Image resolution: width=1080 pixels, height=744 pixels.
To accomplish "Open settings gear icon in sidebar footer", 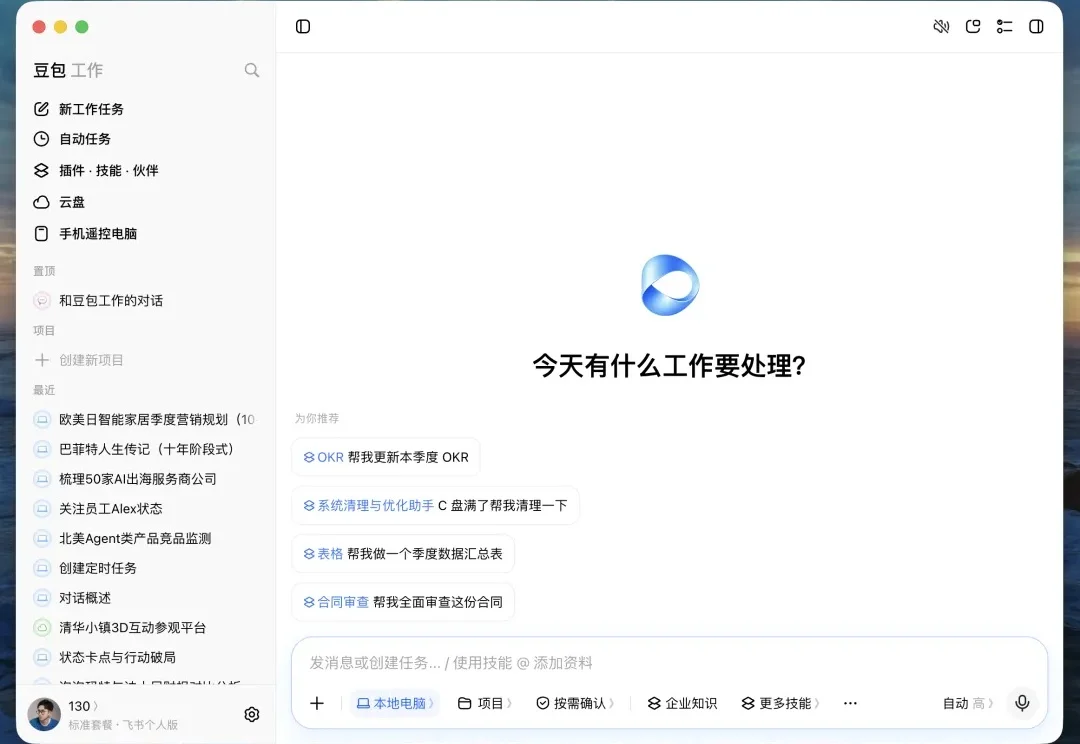I will [252, 714].
